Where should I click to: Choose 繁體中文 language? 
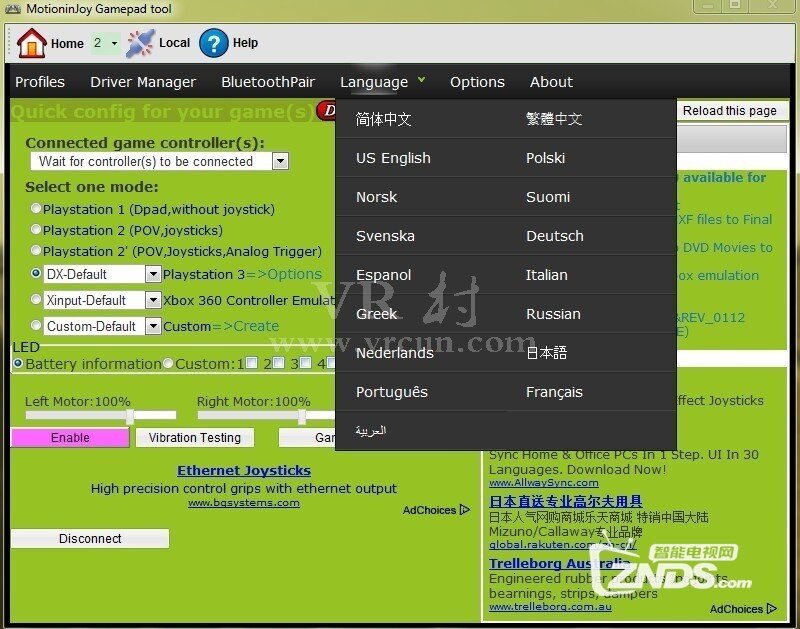tap(554, 119)
